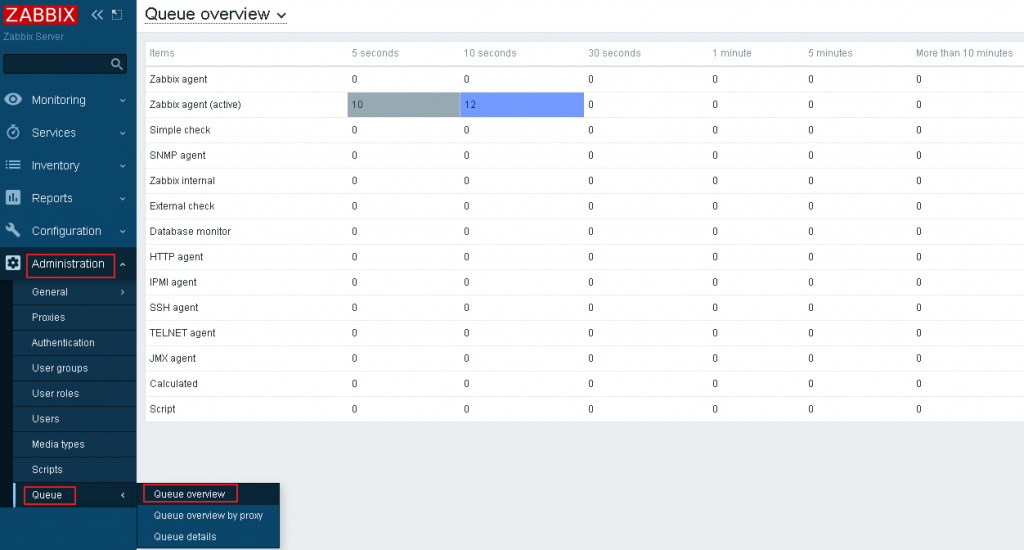Open the Configuration menu

coord(67,231)
